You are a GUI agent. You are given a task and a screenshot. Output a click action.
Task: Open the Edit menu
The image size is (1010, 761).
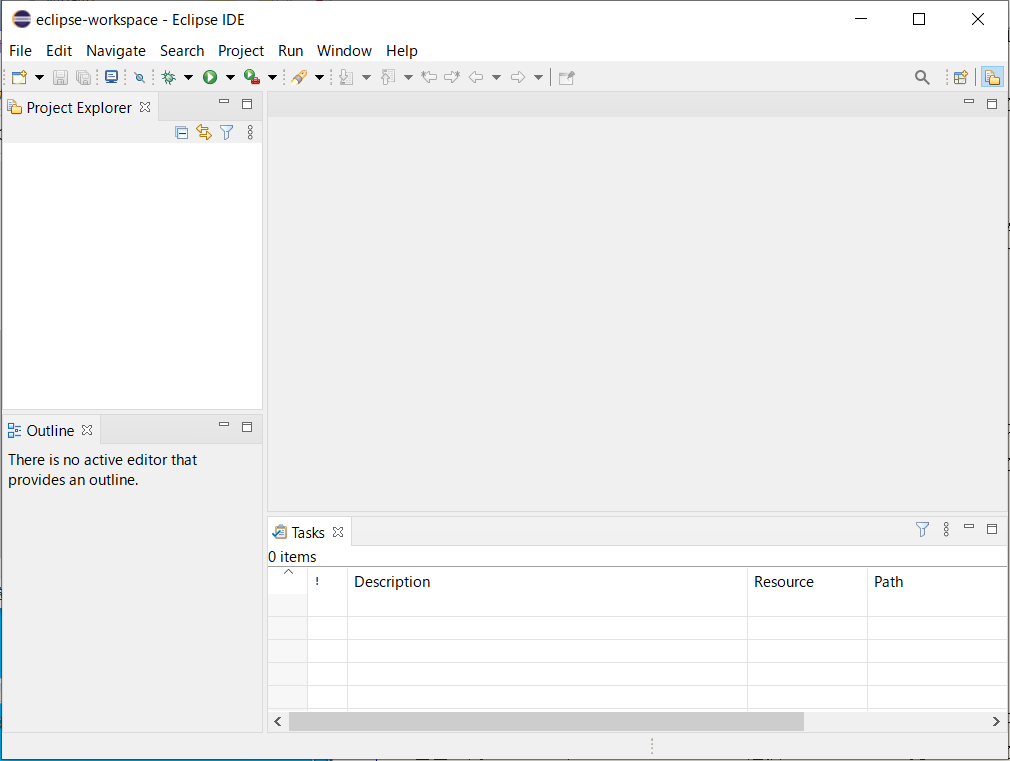59,51
